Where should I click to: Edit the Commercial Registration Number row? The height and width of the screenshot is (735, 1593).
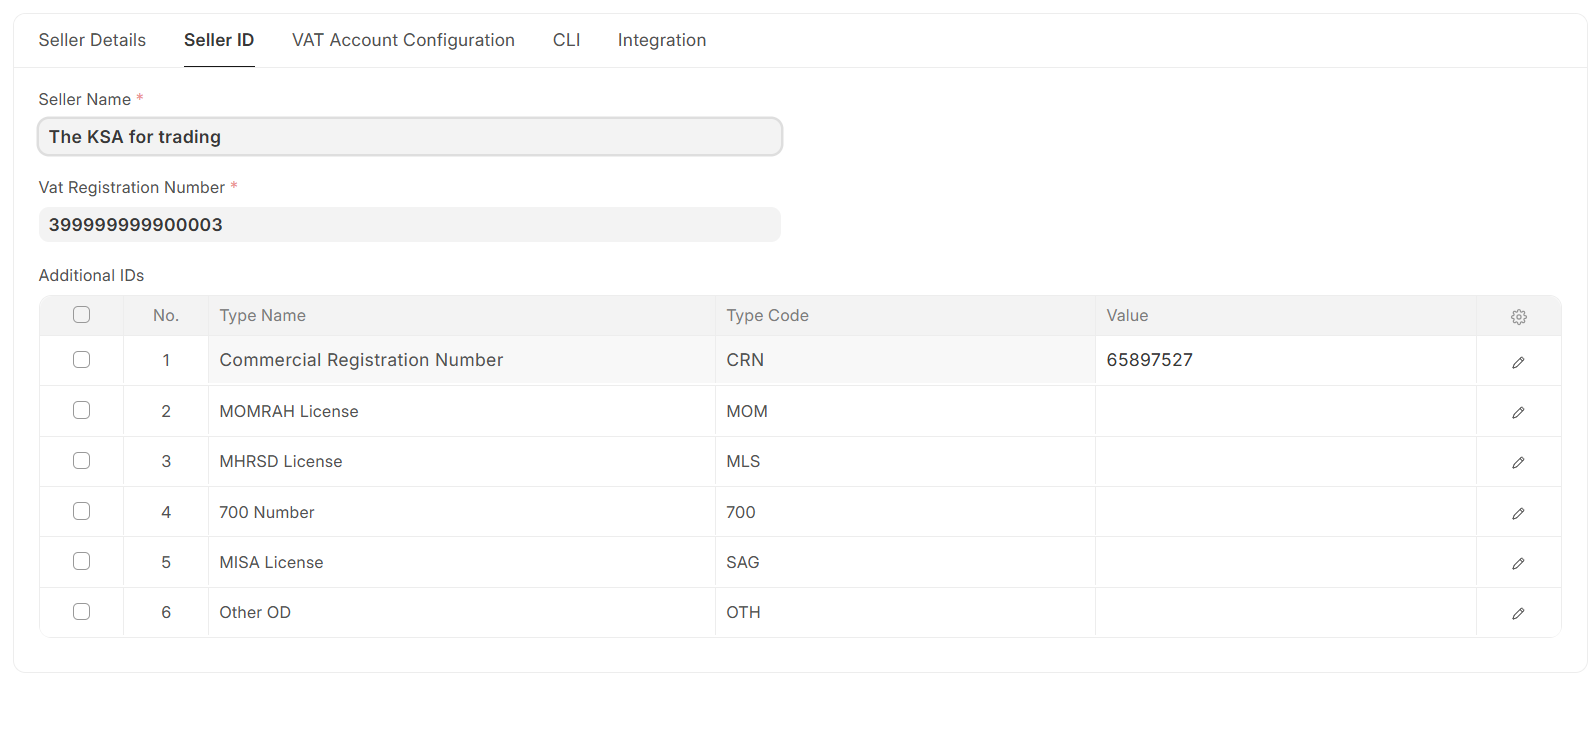click(x=1518, y=362)
